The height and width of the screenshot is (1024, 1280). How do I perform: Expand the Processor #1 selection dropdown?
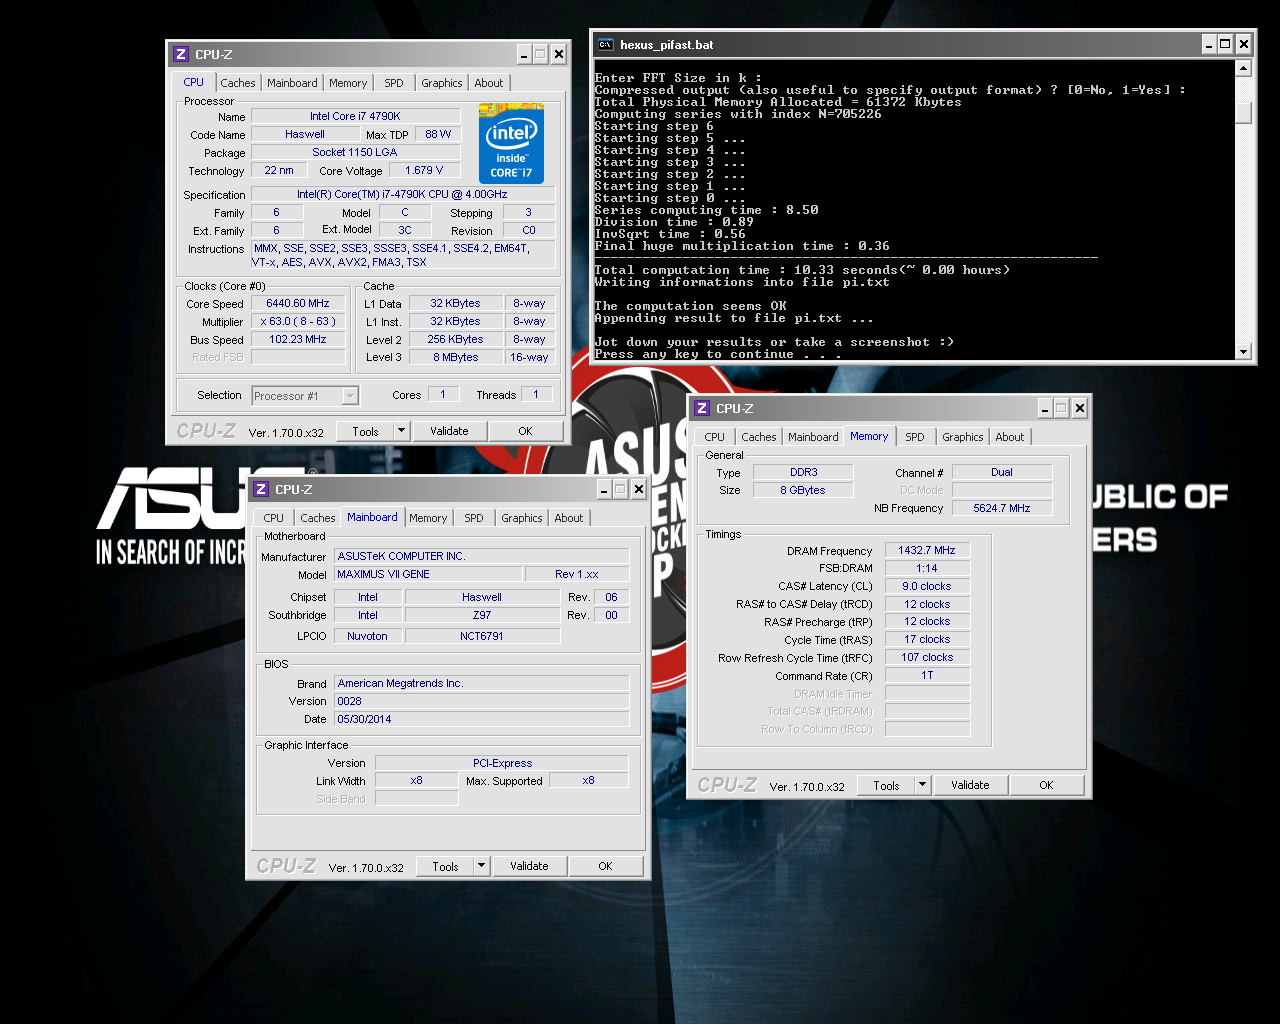[x=350, y=396]
